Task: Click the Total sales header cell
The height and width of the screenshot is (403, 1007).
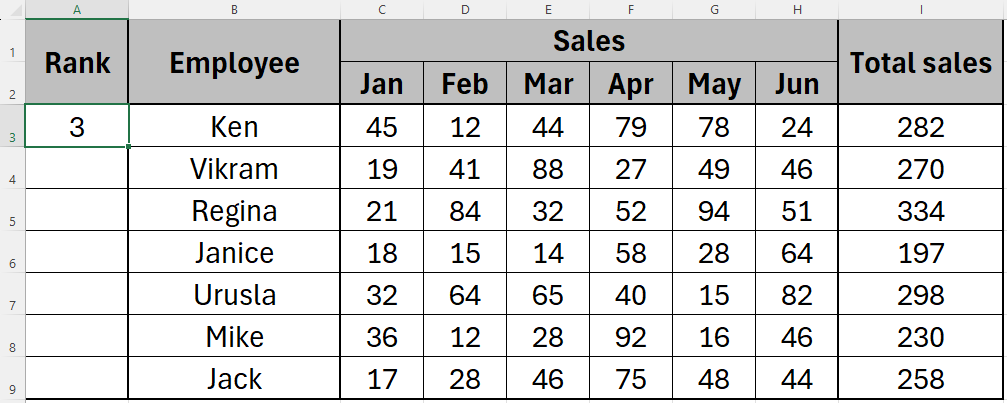Action: 921,62
